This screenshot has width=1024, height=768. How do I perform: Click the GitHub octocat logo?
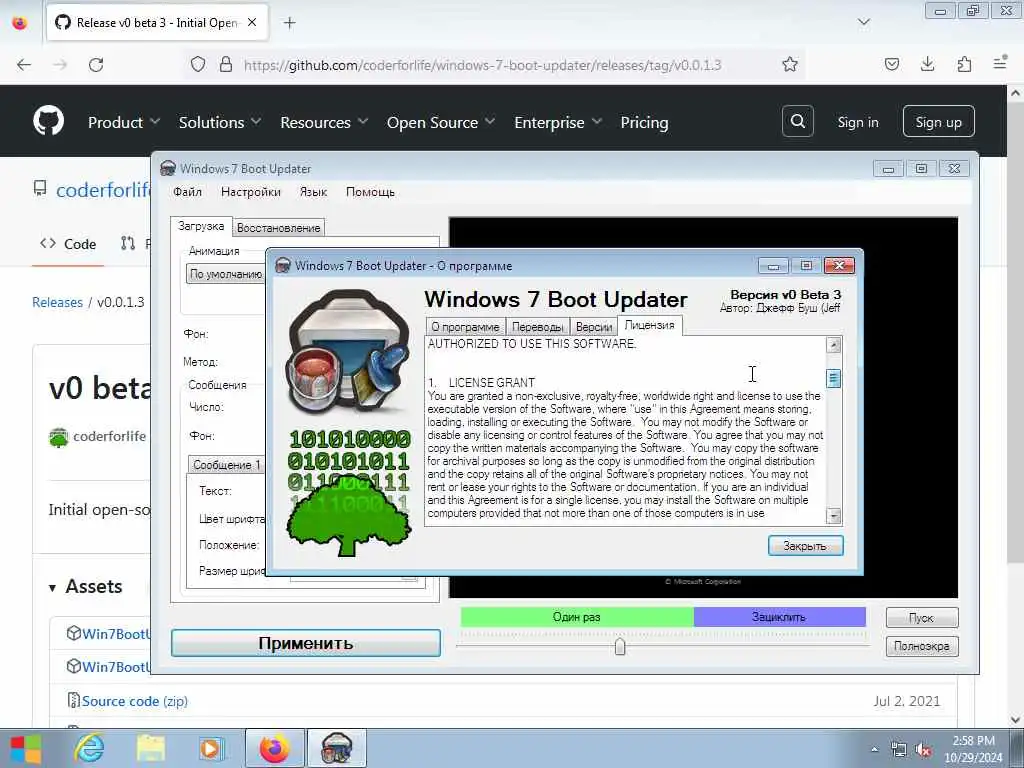pos(48,121)
